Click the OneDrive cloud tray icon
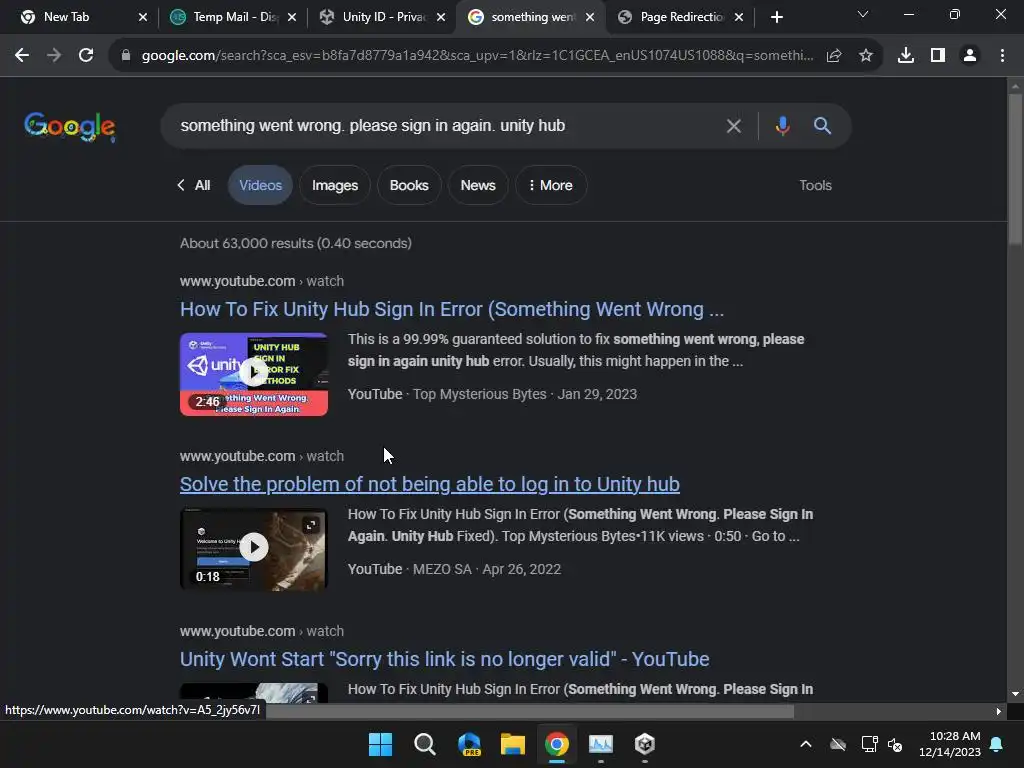This screenshot has width=1024, height=768. tap(838, 744)
